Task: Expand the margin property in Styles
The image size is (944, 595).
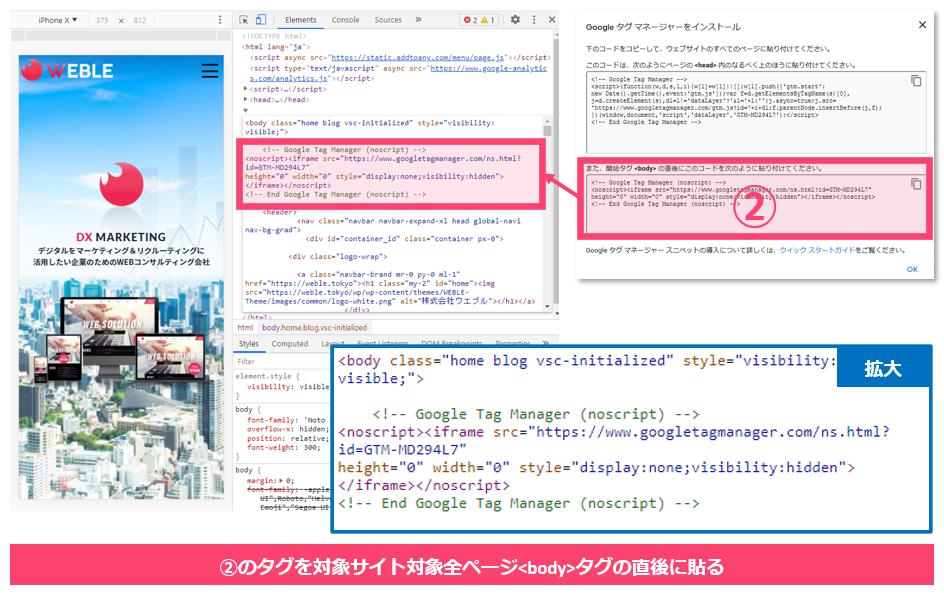Action: coord(283,481)
